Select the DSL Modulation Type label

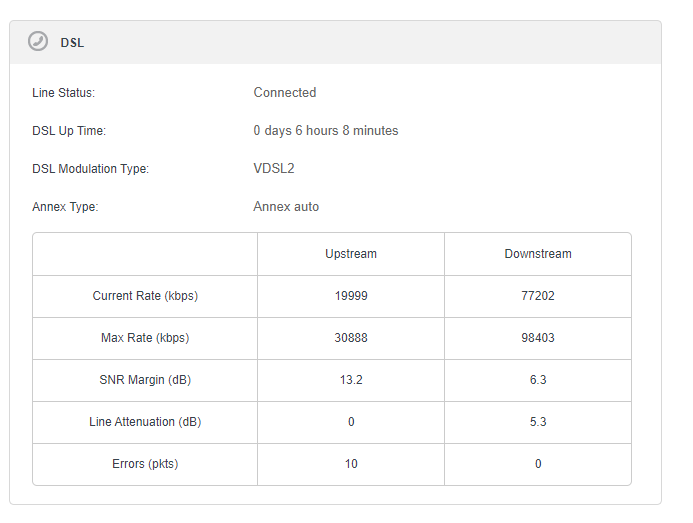tap(90, 169)
